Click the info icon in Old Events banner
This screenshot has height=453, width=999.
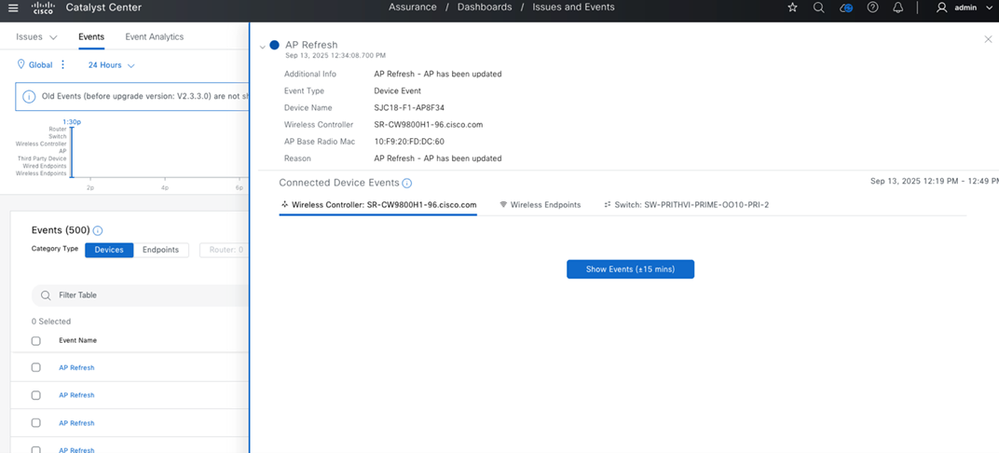point(29,97)
